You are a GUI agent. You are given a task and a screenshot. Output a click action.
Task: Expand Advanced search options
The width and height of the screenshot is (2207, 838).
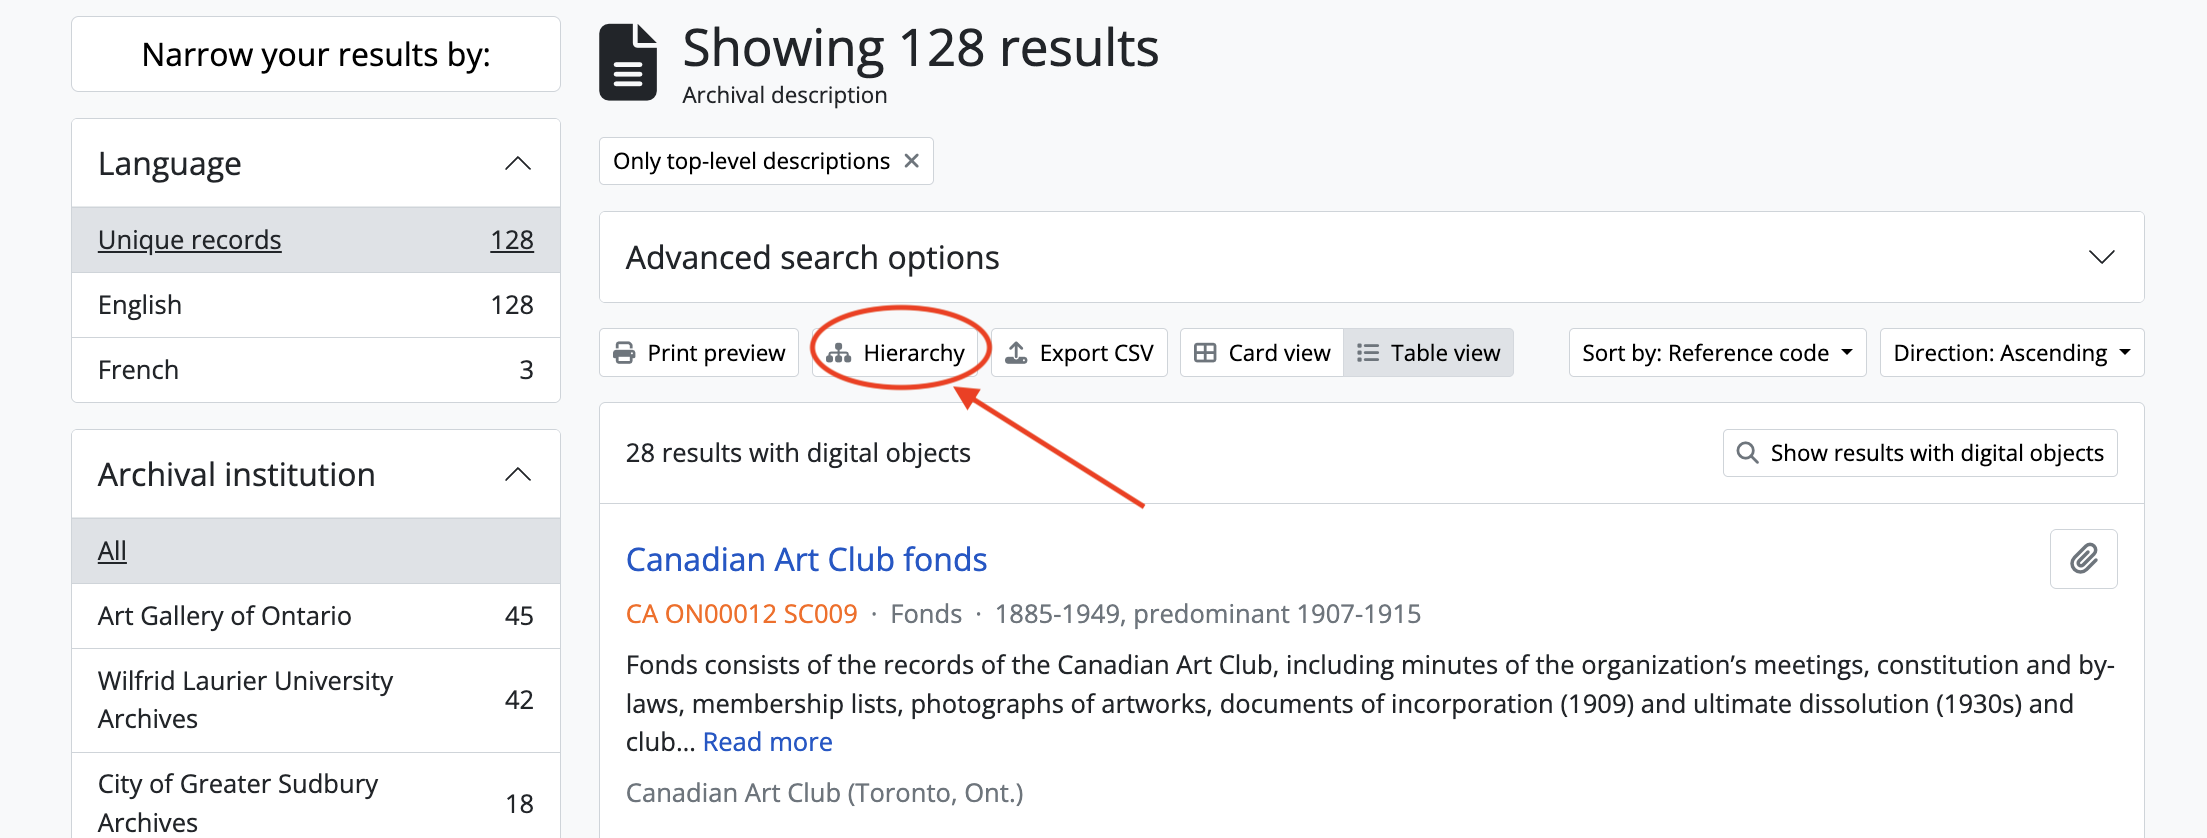coord(2101,257)
